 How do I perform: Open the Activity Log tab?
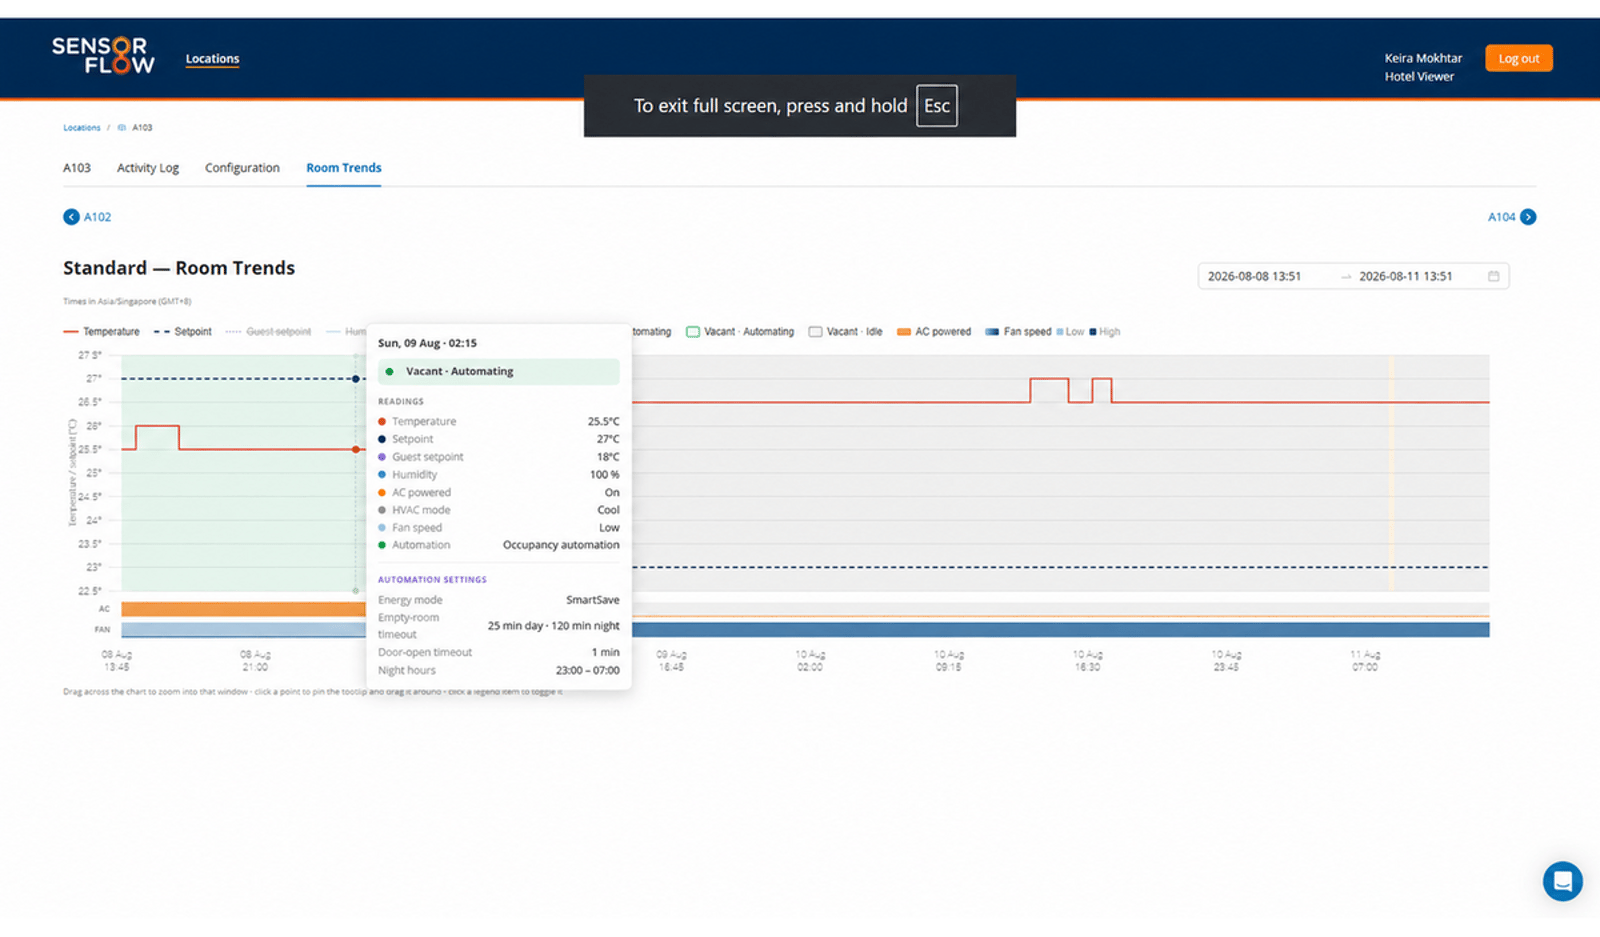[148, 168]
